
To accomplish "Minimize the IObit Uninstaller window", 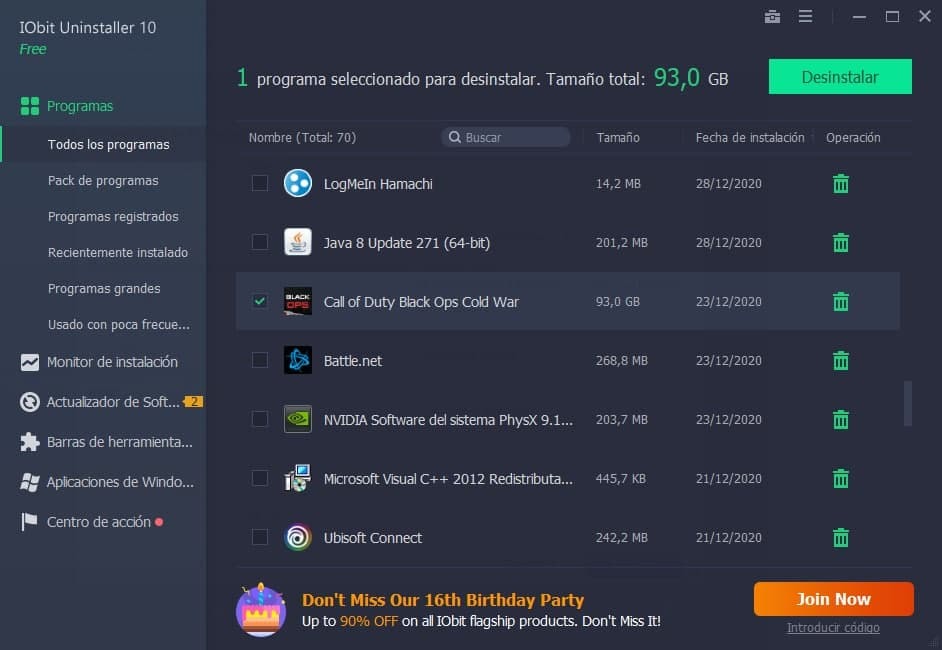I will click(x=859, y=17).
